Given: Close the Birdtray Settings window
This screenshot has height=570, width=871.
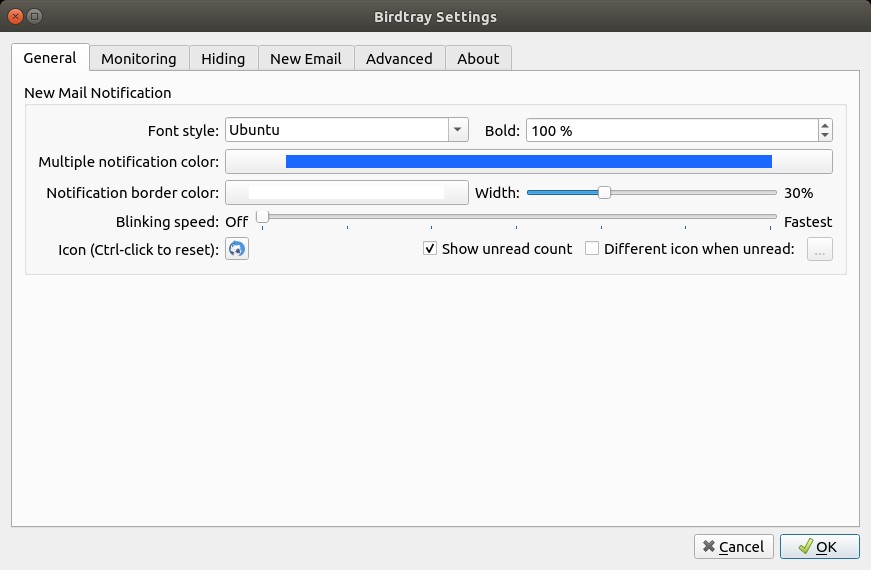Looking at the screenshot, I should coord(16,16).
